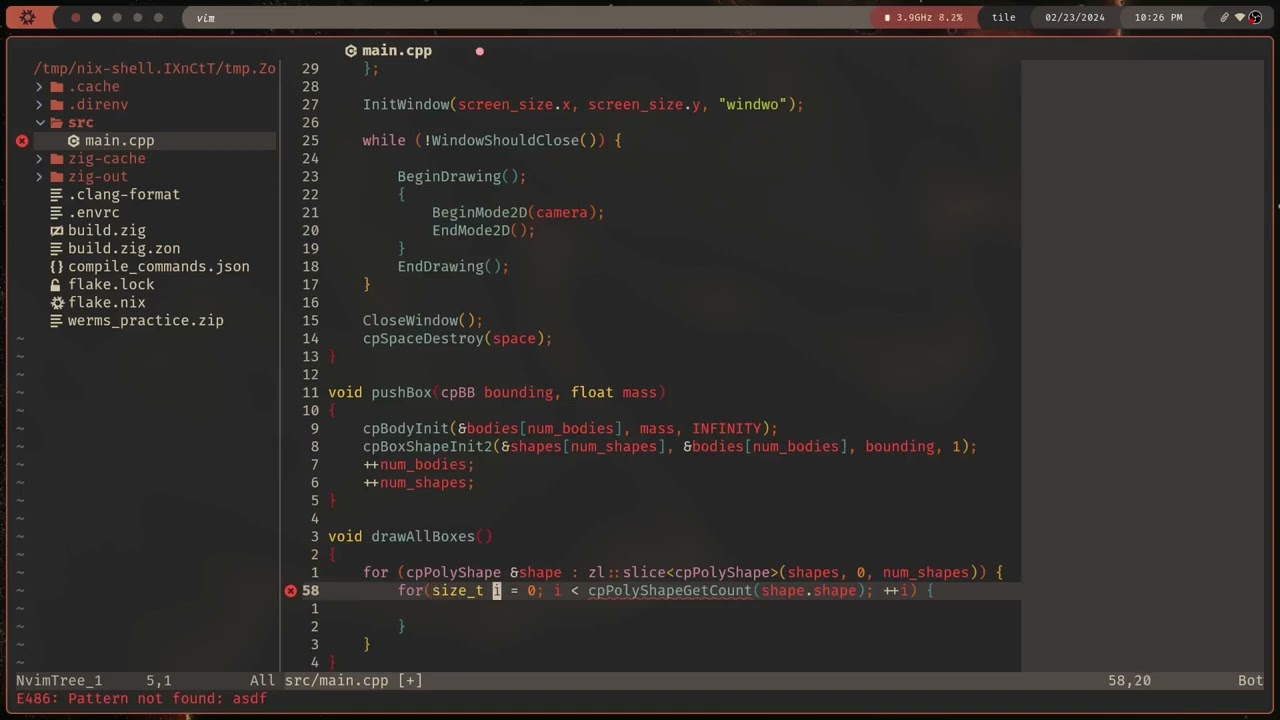Click the InitWindow call on line 27
This screenshot has height=720, width=1280.
(x=583, y=105)
